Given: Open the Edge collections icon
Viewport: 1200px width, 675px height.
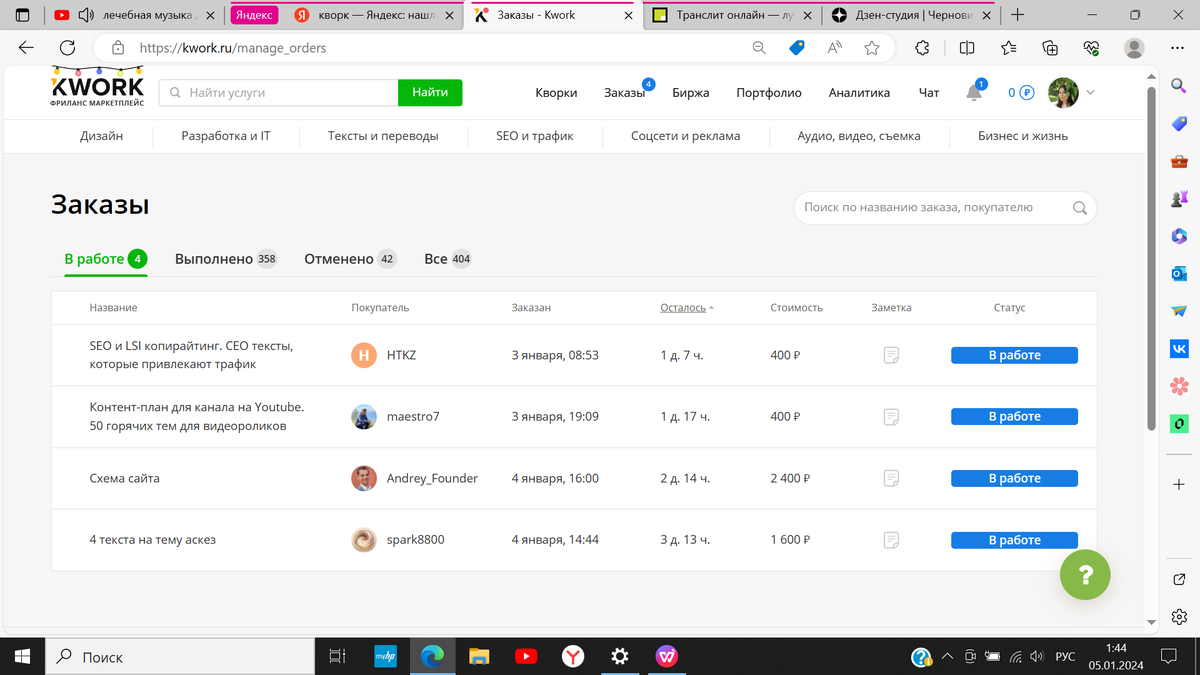Looking at the screenshot, I should 1050,47.
